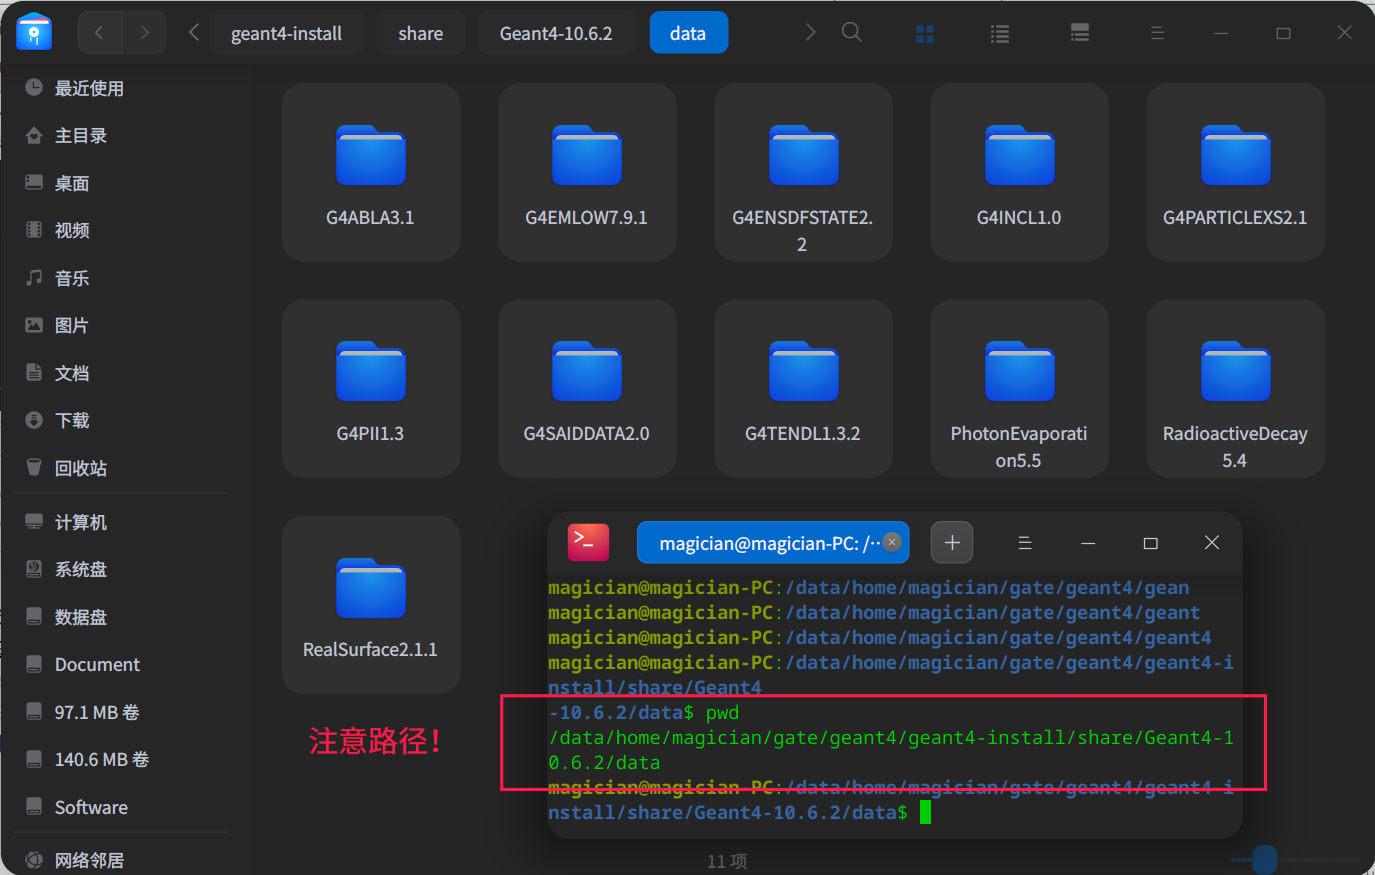Viewport: 1375px width, 875px height.
Task: Switch to tree column view
Action: [x=1080, y=34]
